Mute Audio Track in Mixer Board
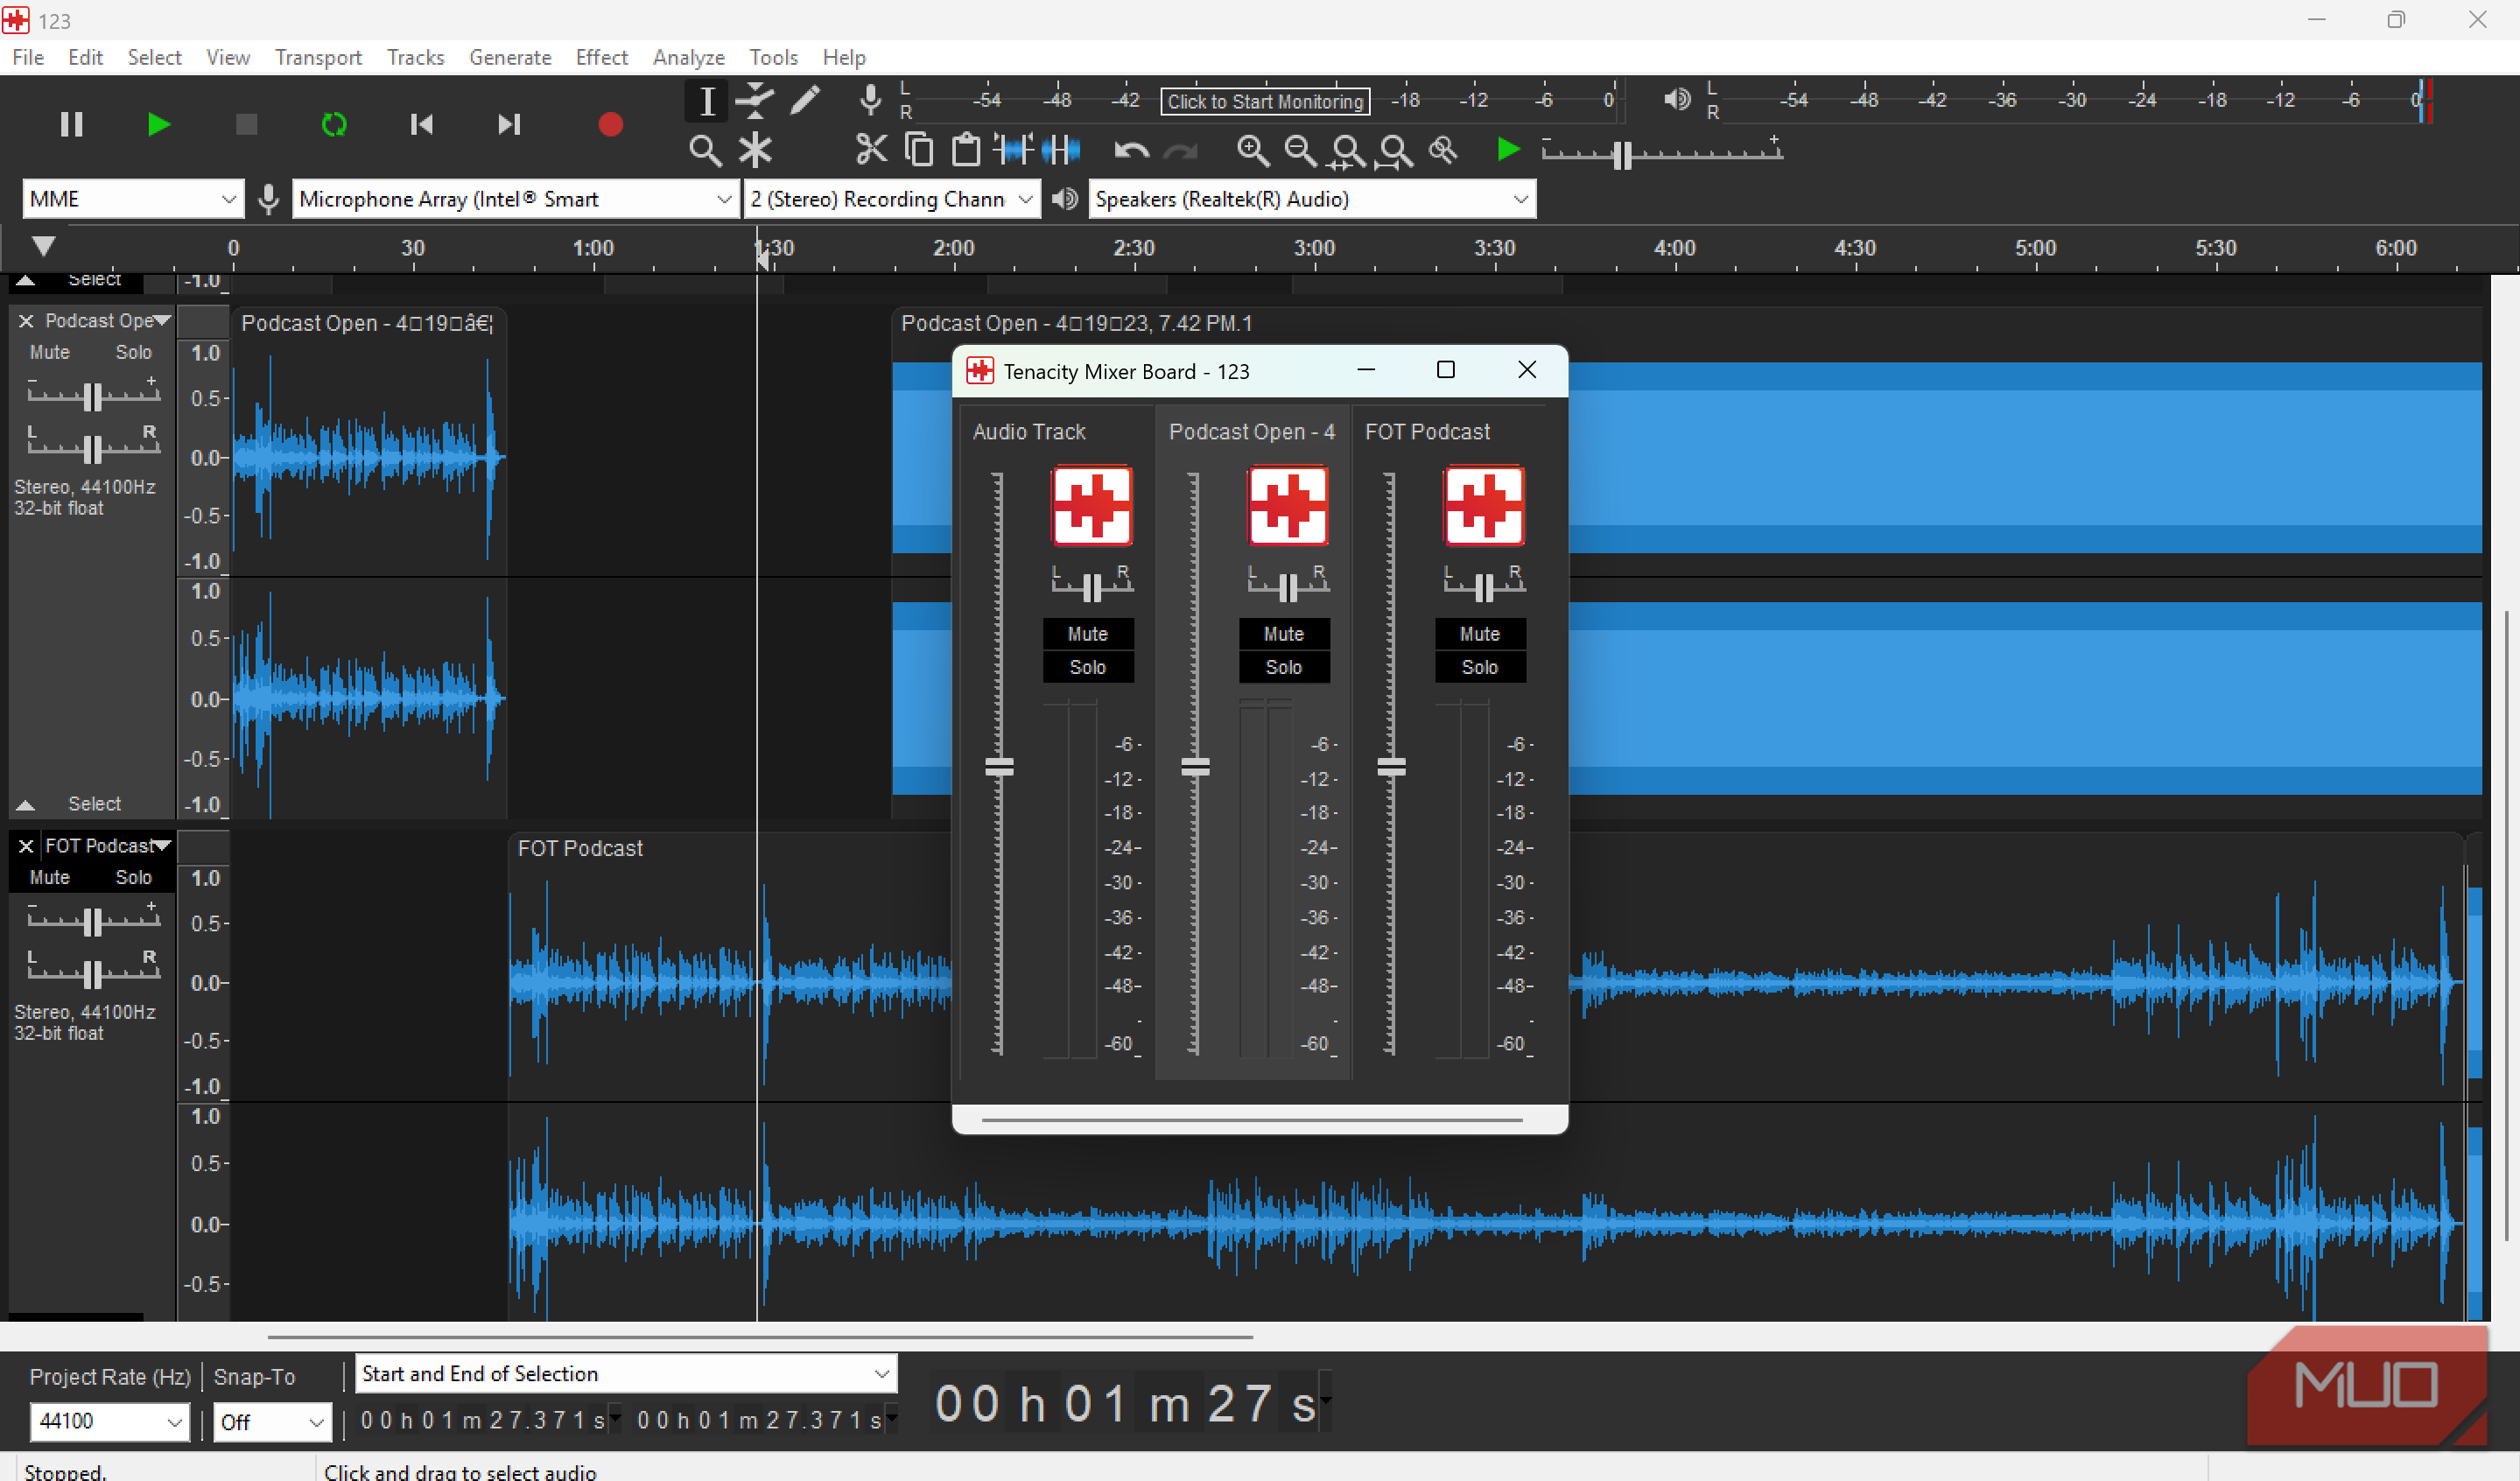2520x1481 pixels. click(1088, 634)
